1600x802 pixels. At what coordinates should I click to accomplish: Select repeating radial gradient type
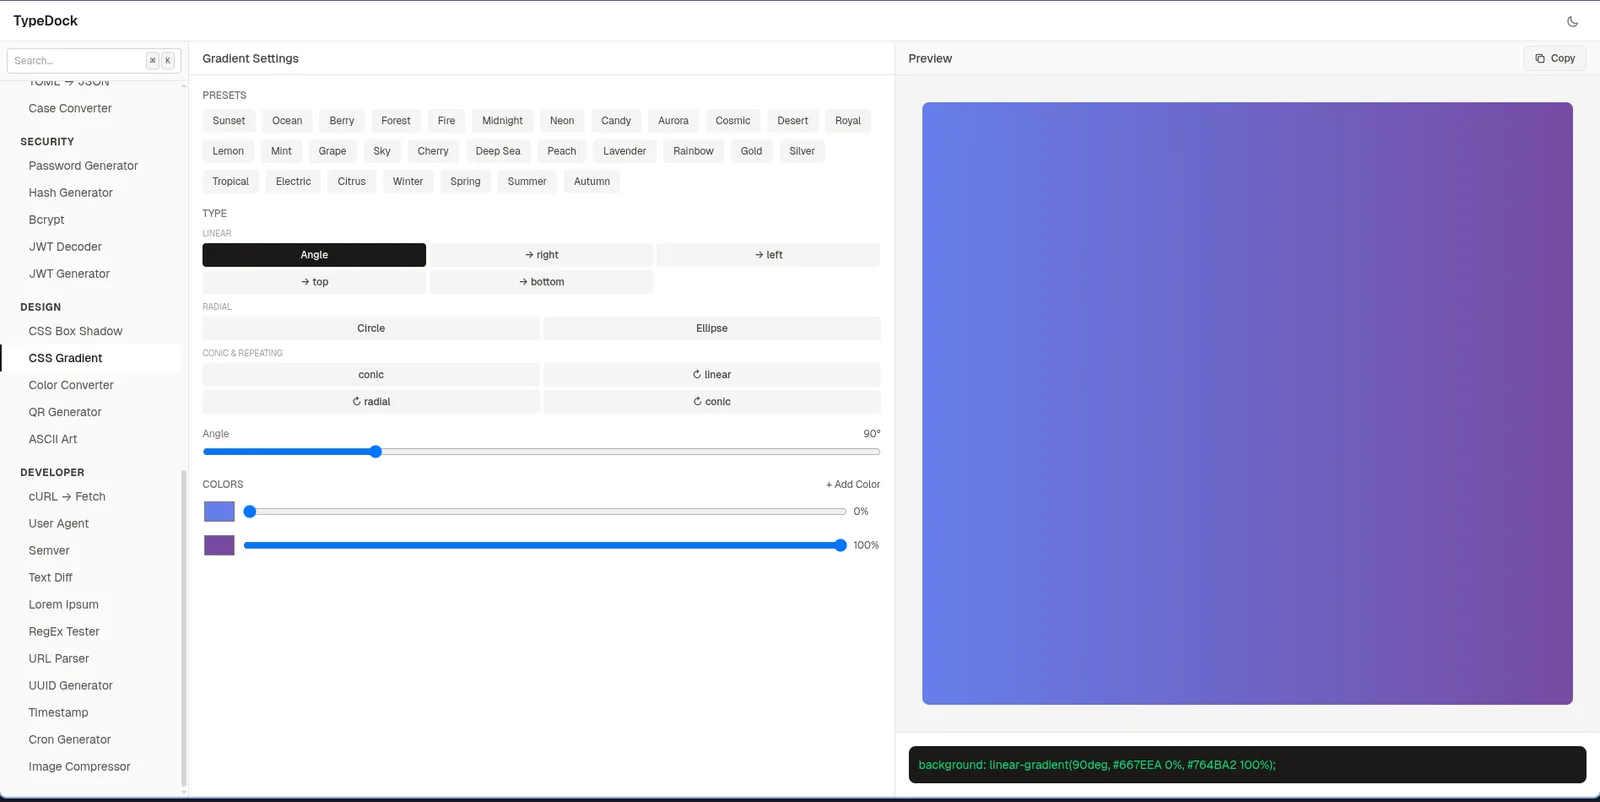(x=371, y=402)
